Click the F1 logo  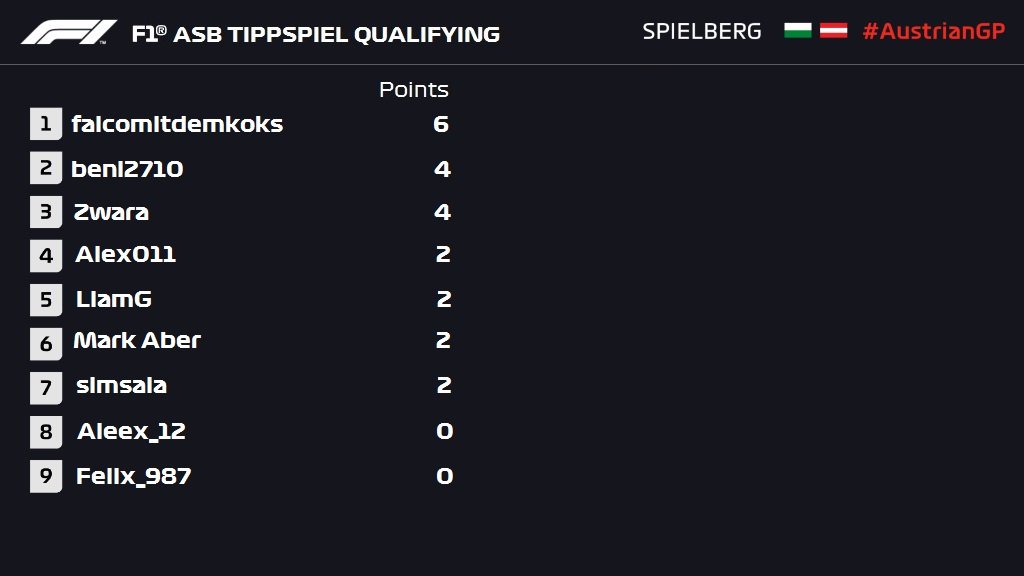(x=69, y=32)
